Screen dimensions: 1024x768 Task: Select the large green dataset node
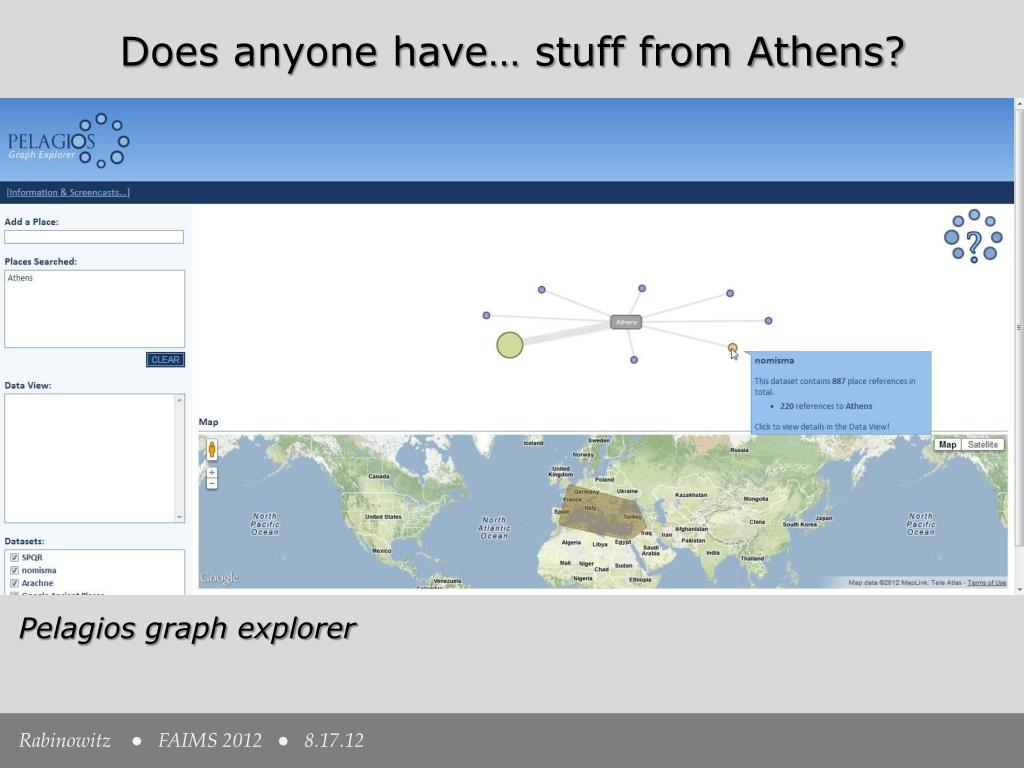click(x=509, y=345)
